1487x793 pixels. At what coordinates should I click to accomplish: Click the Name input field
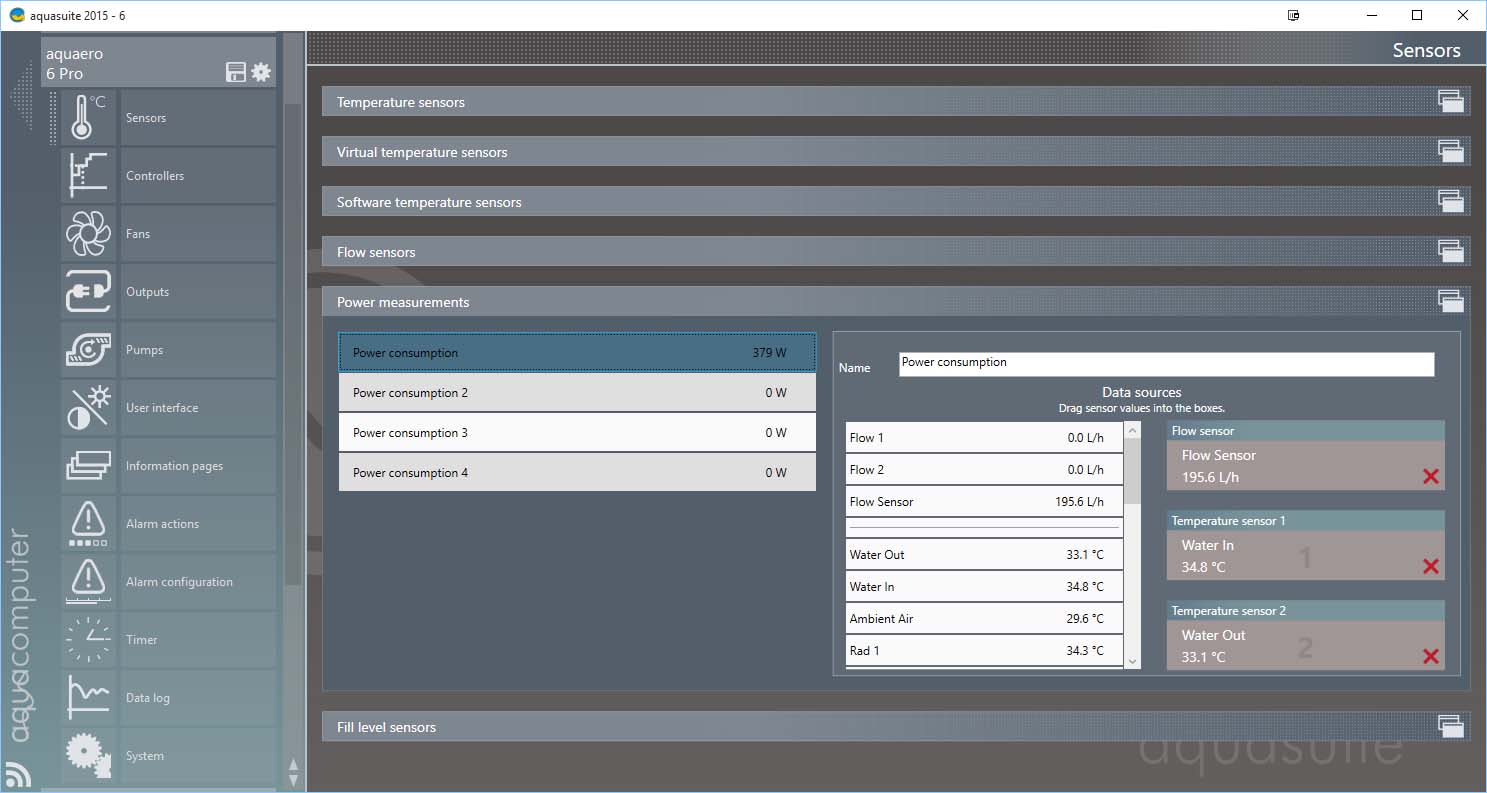click(1165, 364)
